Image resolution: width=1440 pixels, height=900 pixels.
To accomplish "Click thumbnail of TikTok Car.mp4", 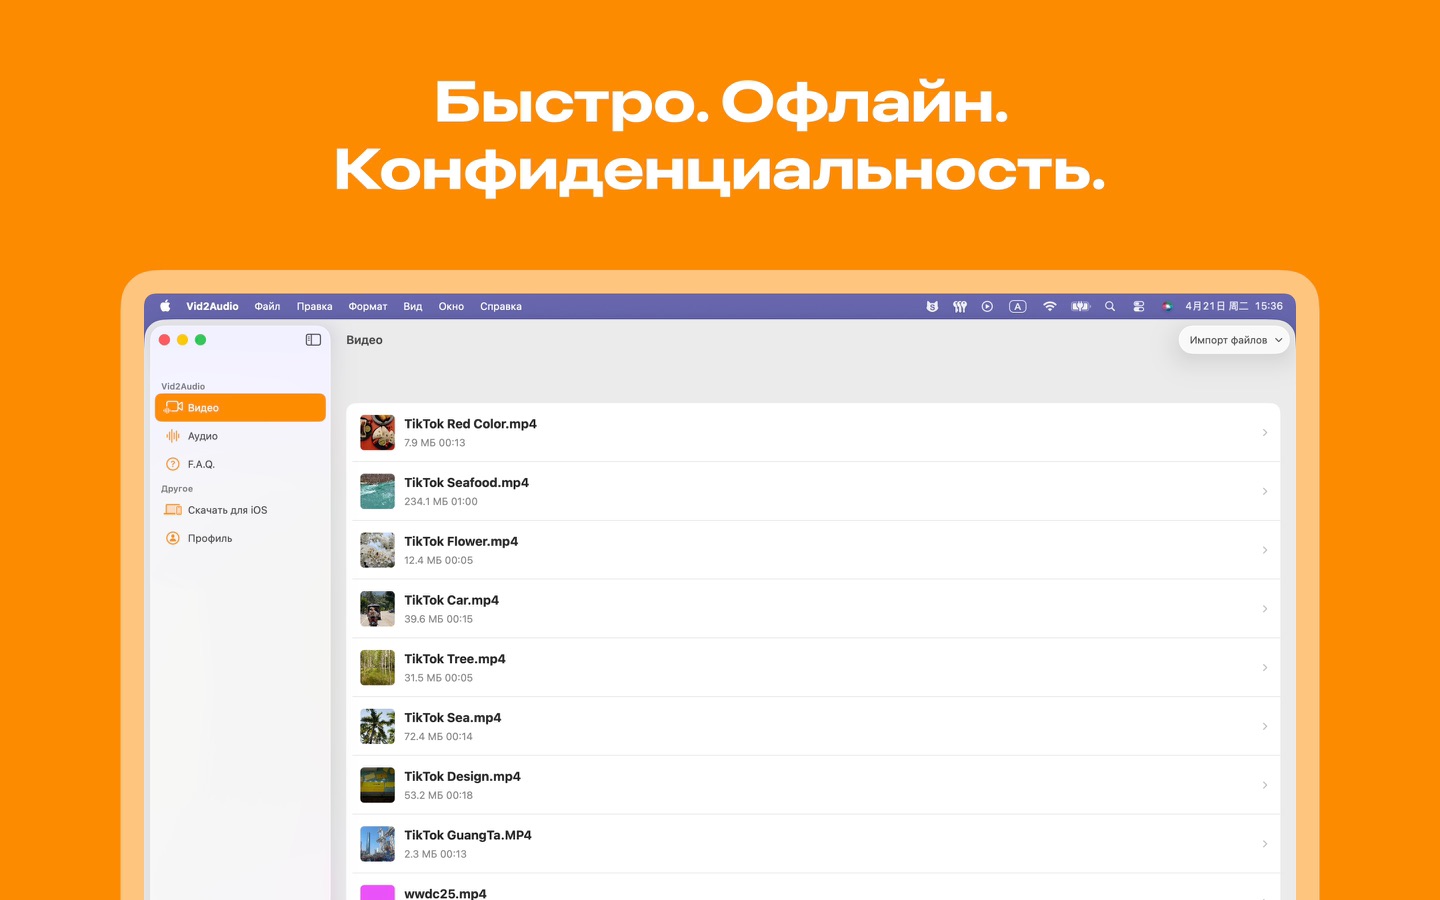I will pos(377,609).
